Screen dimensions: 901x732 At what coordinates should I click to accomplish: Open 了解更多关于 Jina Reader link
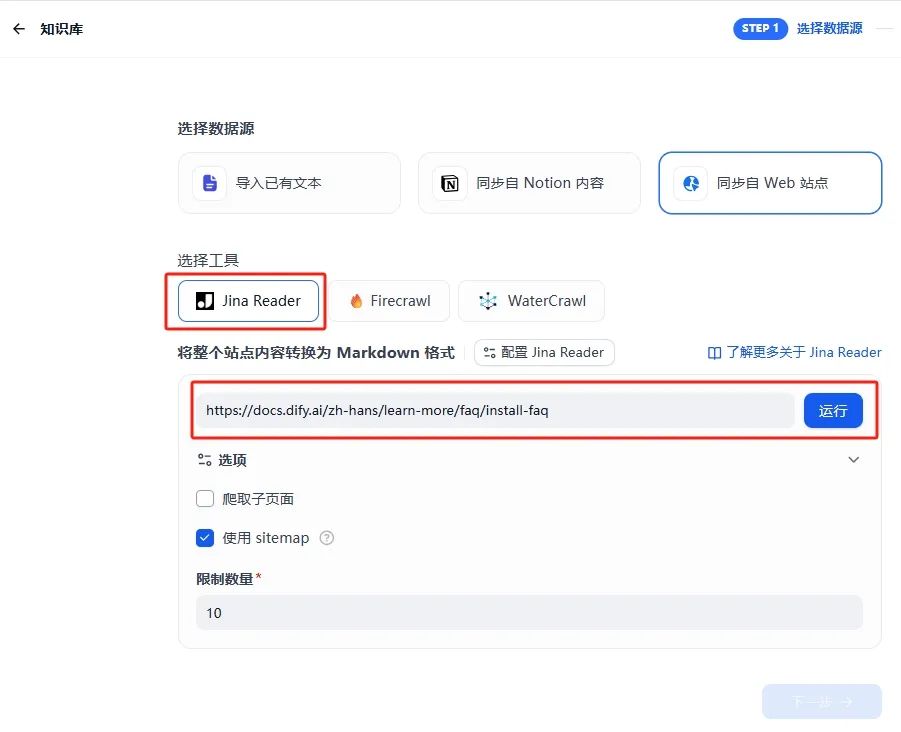pos(797,352)
